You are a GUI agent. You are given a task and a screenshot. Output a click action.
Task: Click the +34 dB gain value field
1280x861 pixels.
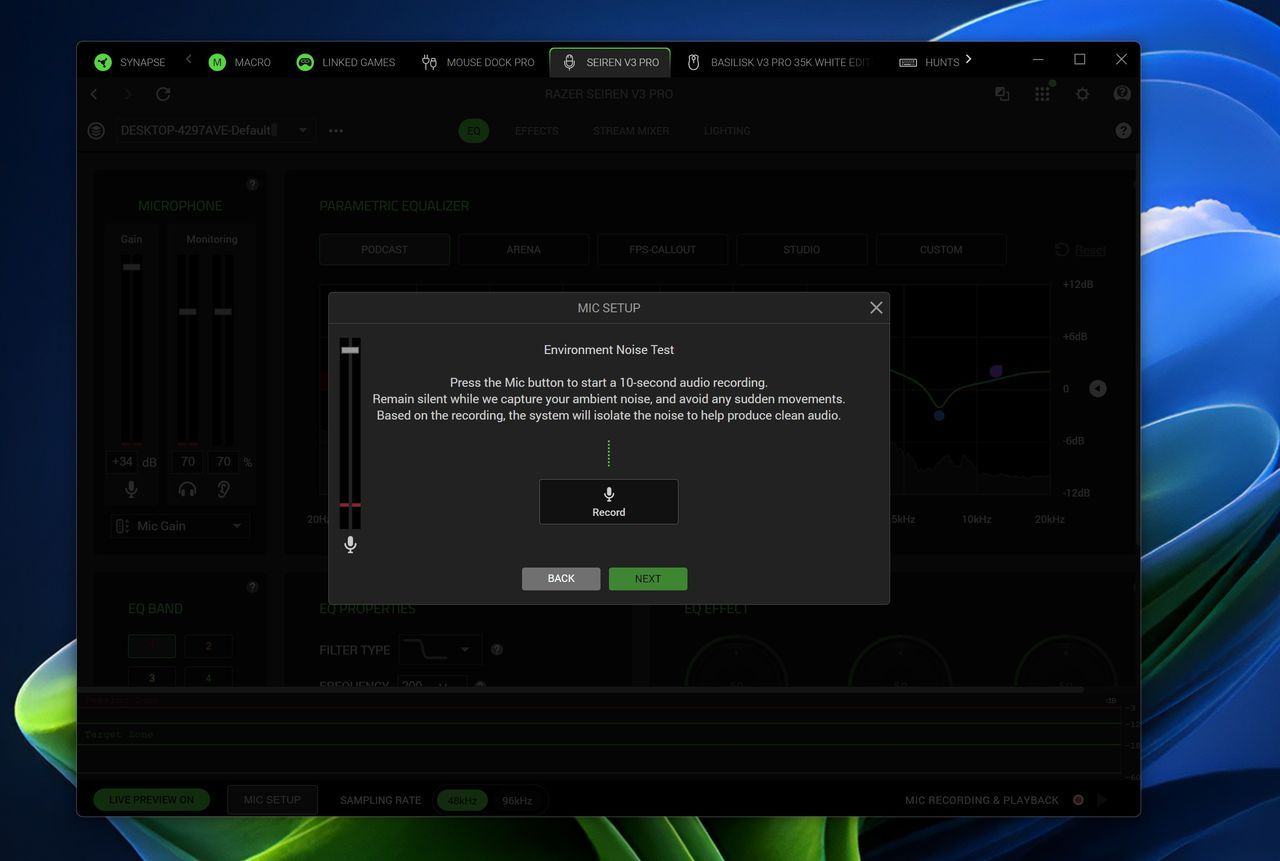122,462
